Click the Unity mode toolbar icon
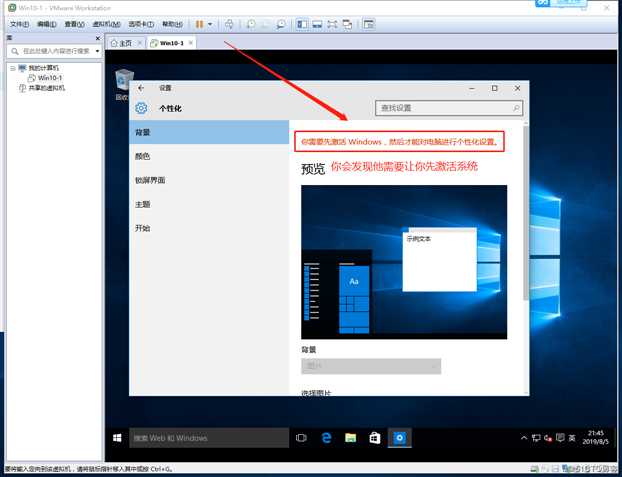Screen dimensions: 622x477 tap(347, 24)
